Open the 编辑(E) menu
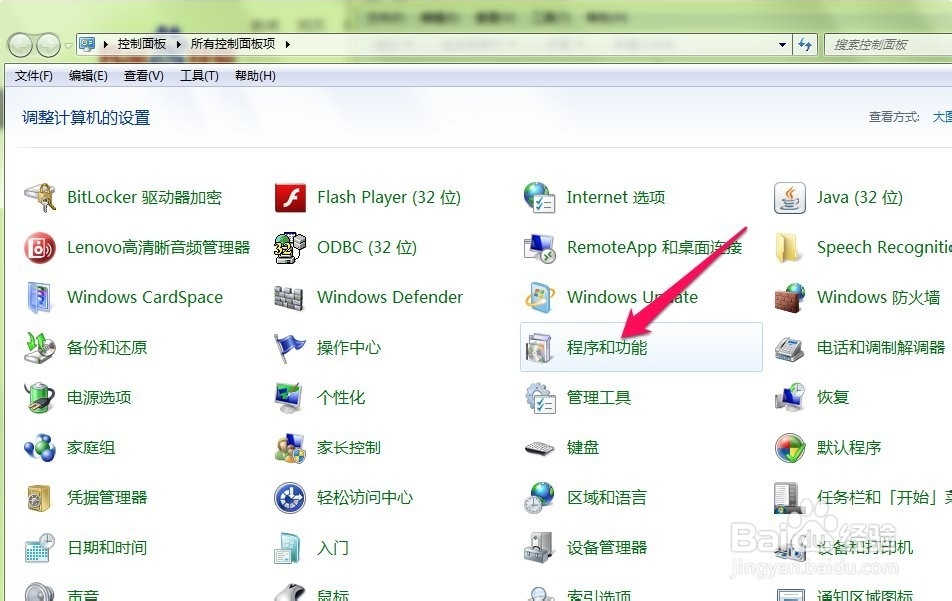Viewport: 952px width, 601px height. pyautogui.click(x=88, y=76)
